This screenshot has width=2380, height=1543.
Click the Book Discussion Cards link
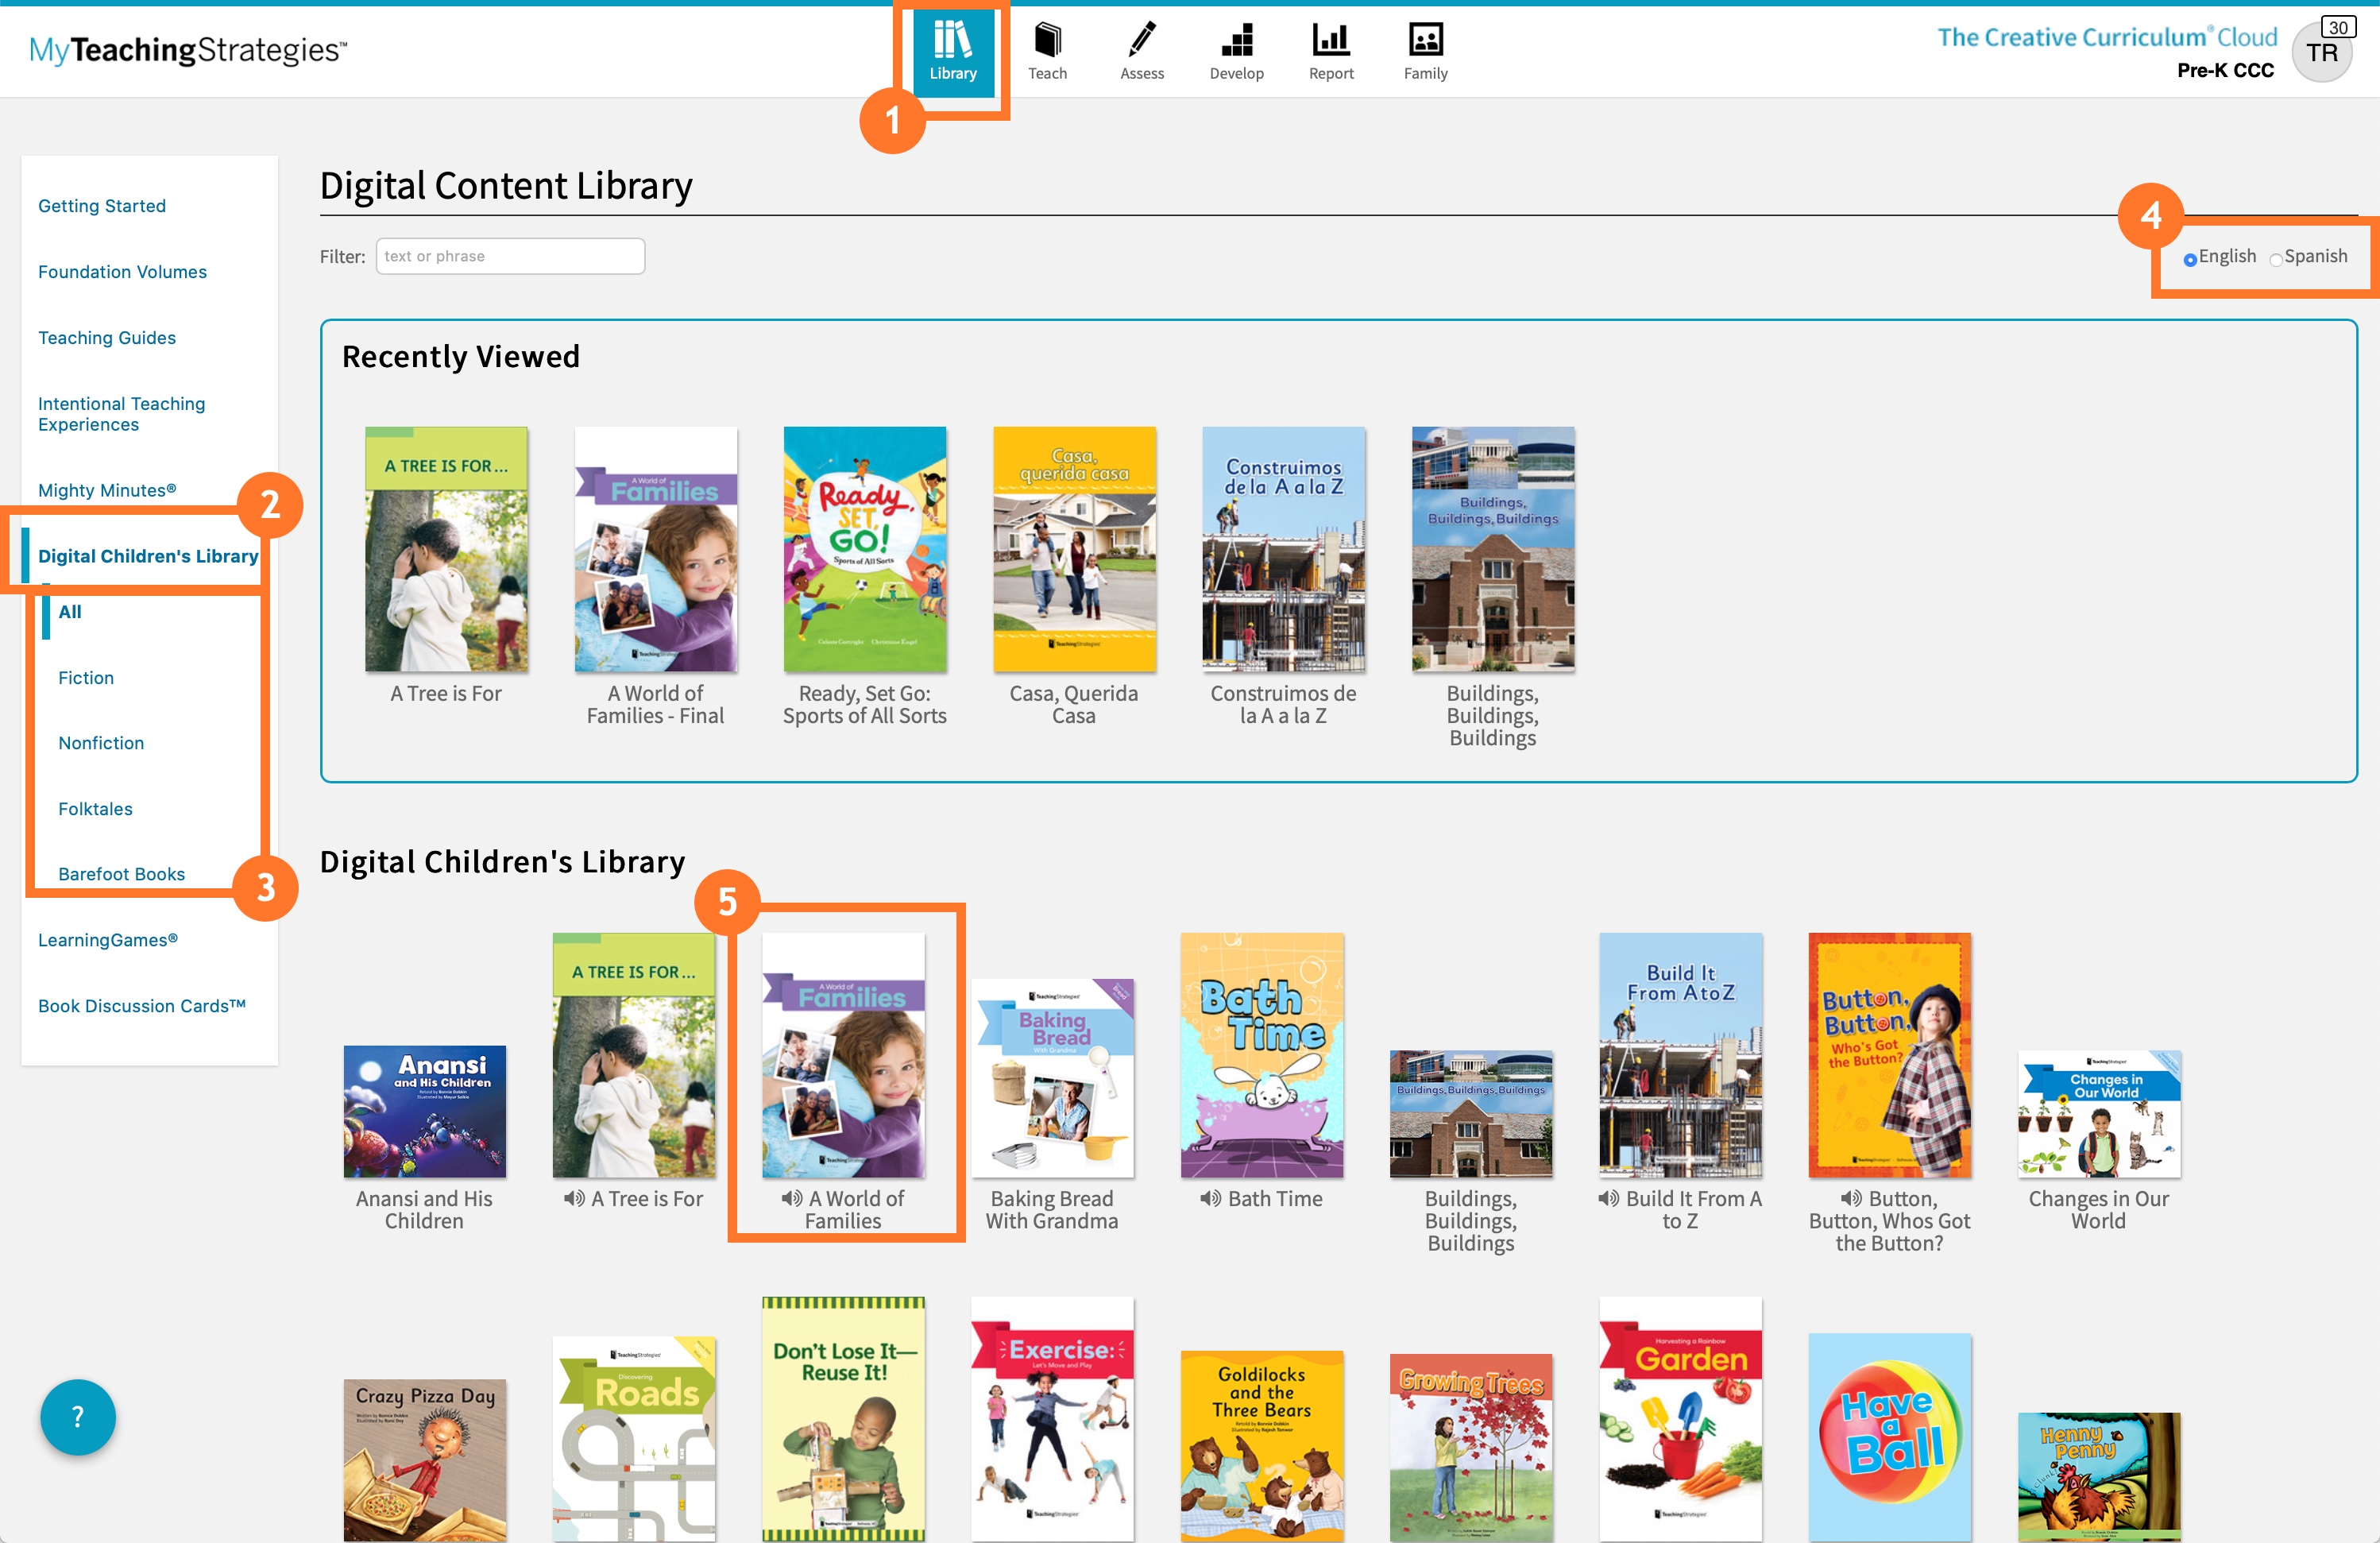tap(142, 1005)
